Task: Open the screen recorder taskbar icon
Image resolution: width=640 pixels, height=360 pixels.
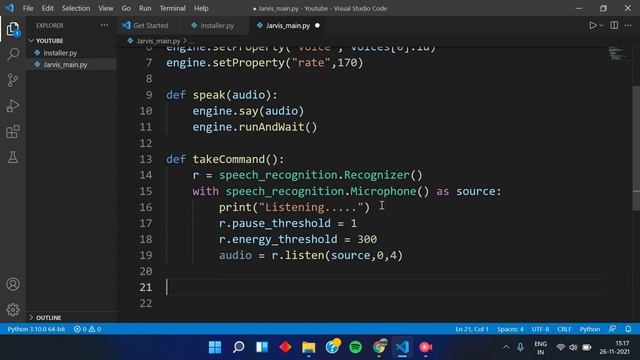Action: click(426, 347)
